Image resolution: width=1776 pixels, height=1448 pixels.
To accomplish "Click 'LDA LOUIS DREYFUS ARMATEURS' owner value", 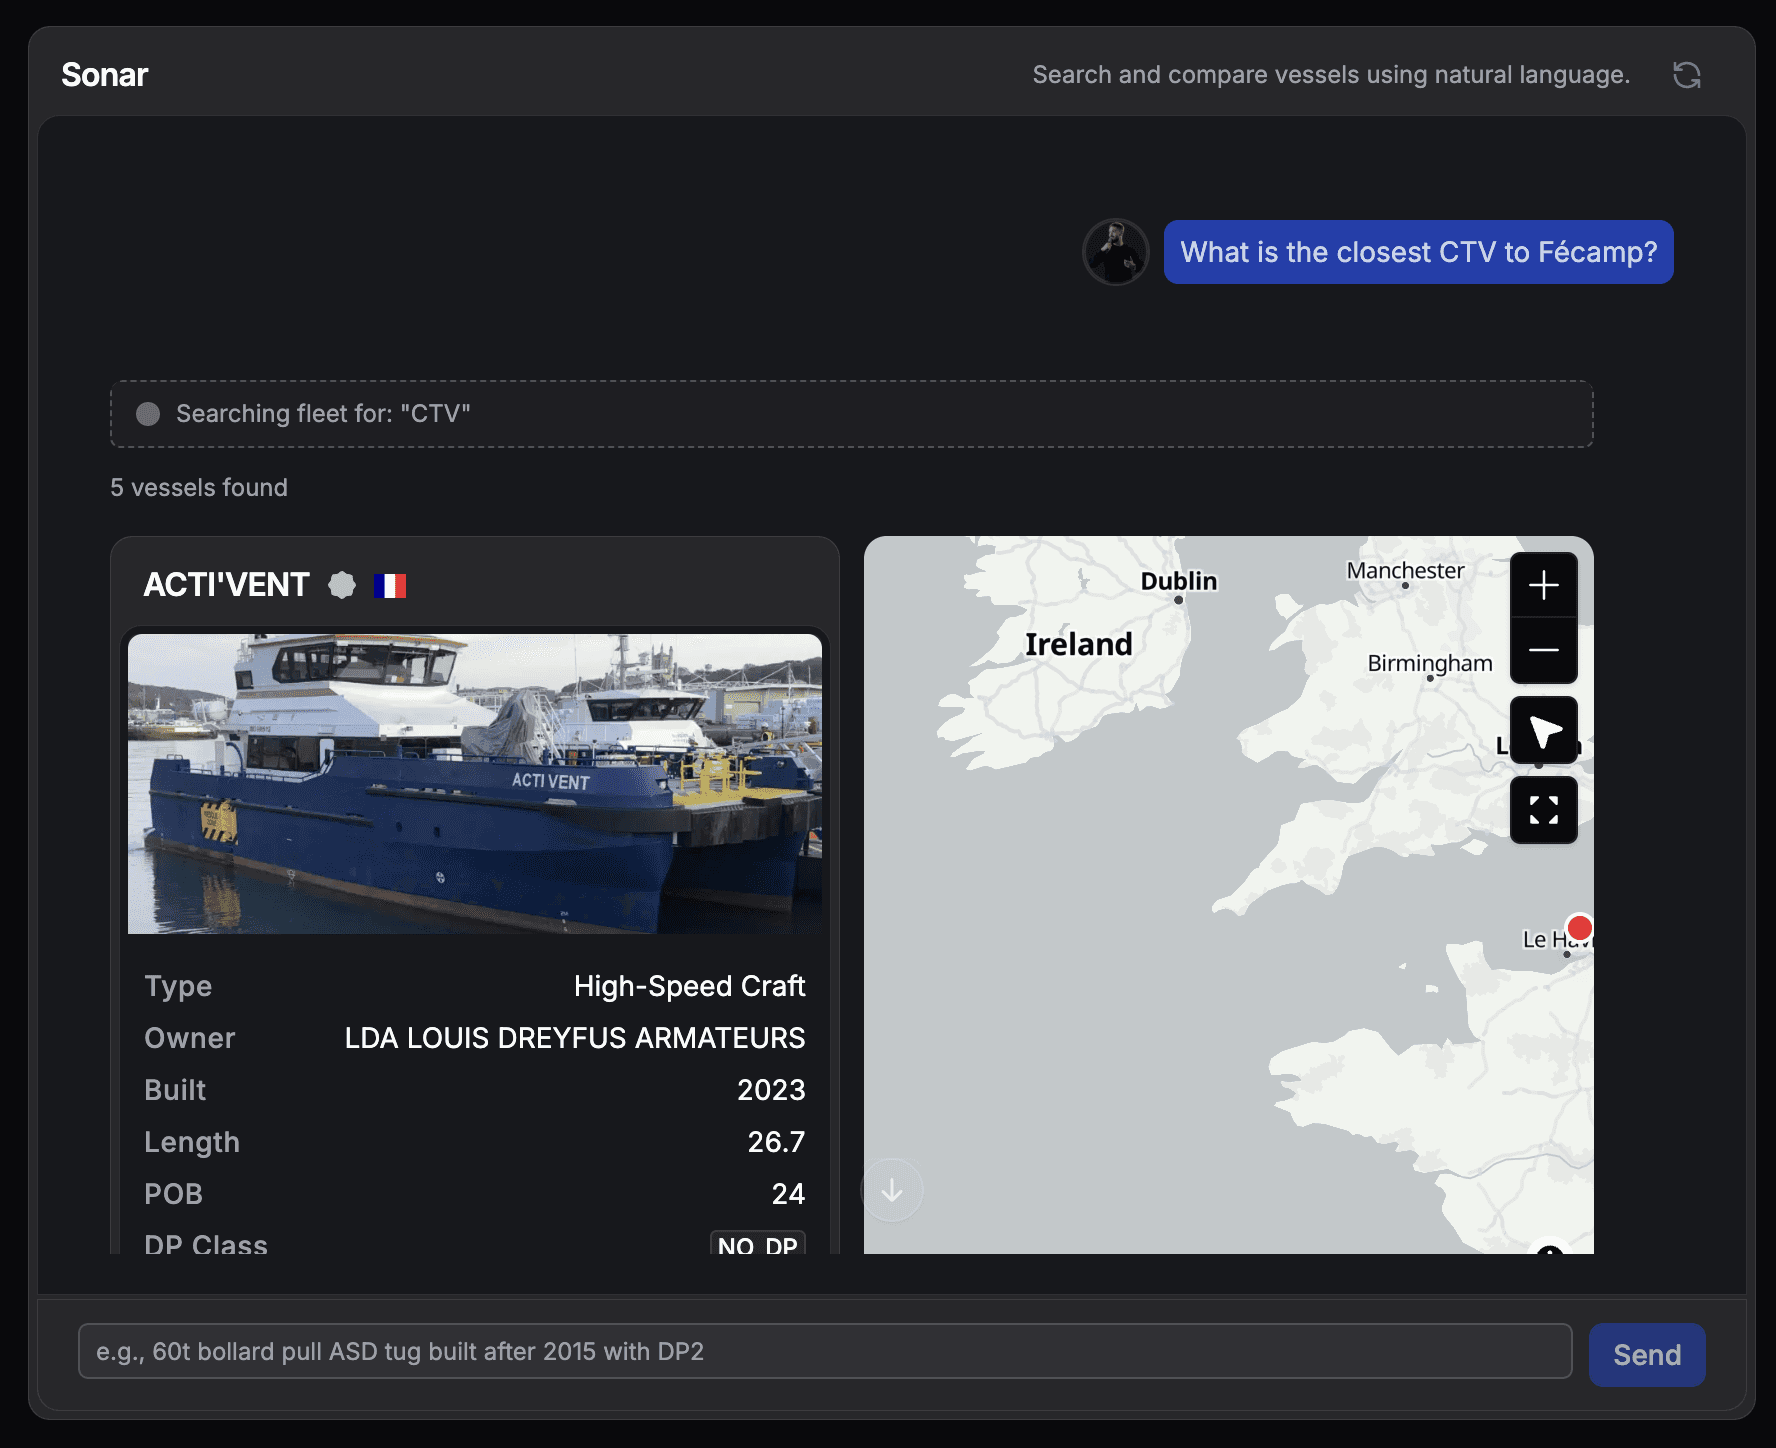I will (x=575, y=1038).
